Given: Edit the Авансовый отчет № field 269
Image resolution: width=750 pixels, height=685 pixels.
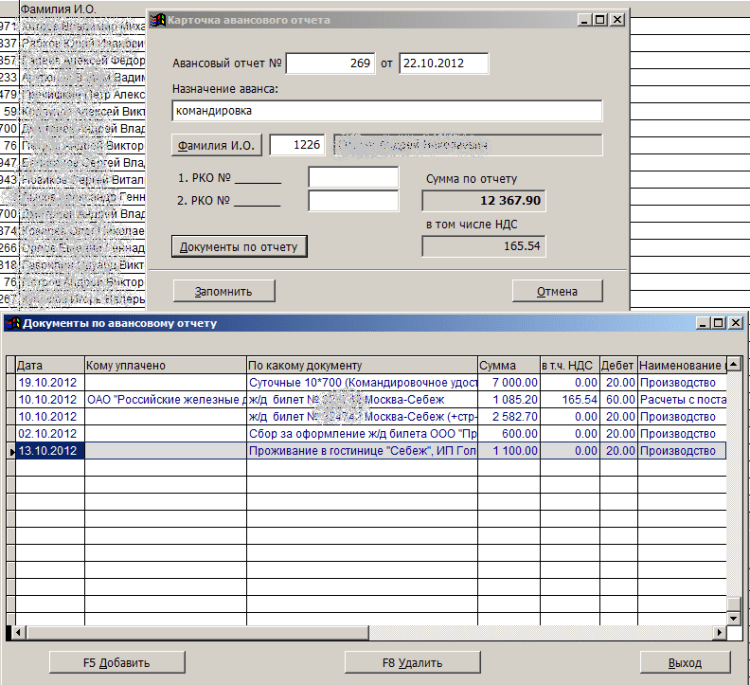Looking at the screenshot, I should coord(330,63).
